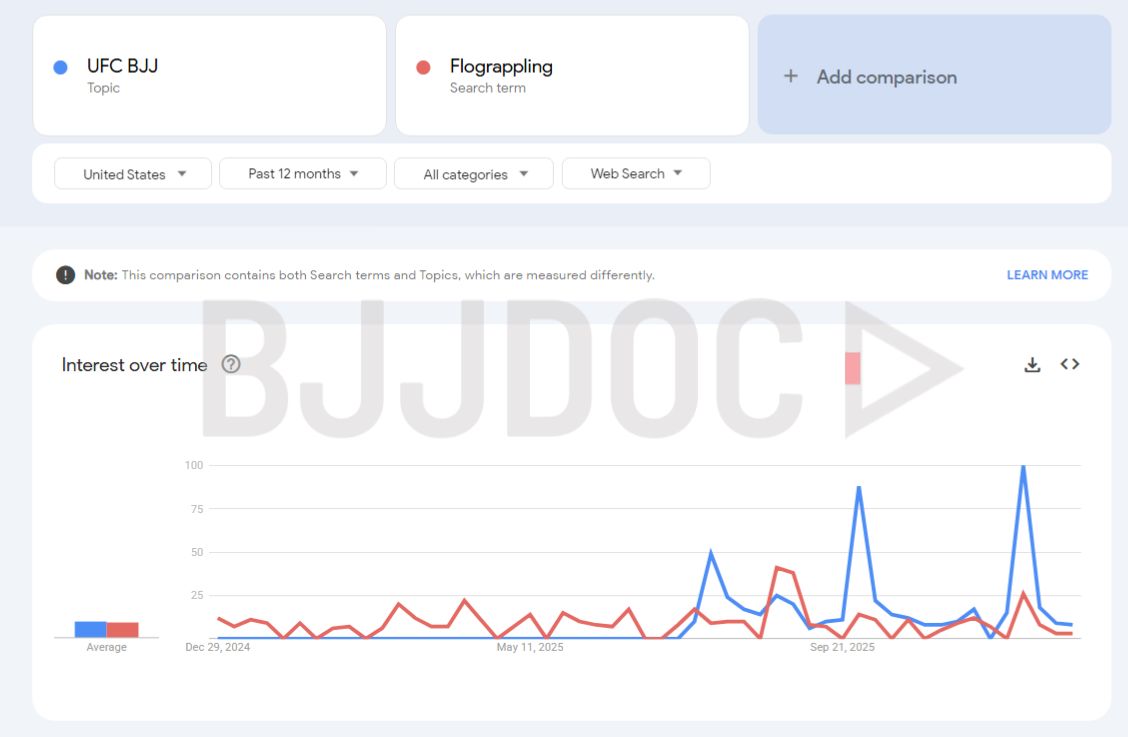Viewport: 1128px width, 737px height.
Task: Click the May 11, 2025 axis label
Action: click(530, 647)
